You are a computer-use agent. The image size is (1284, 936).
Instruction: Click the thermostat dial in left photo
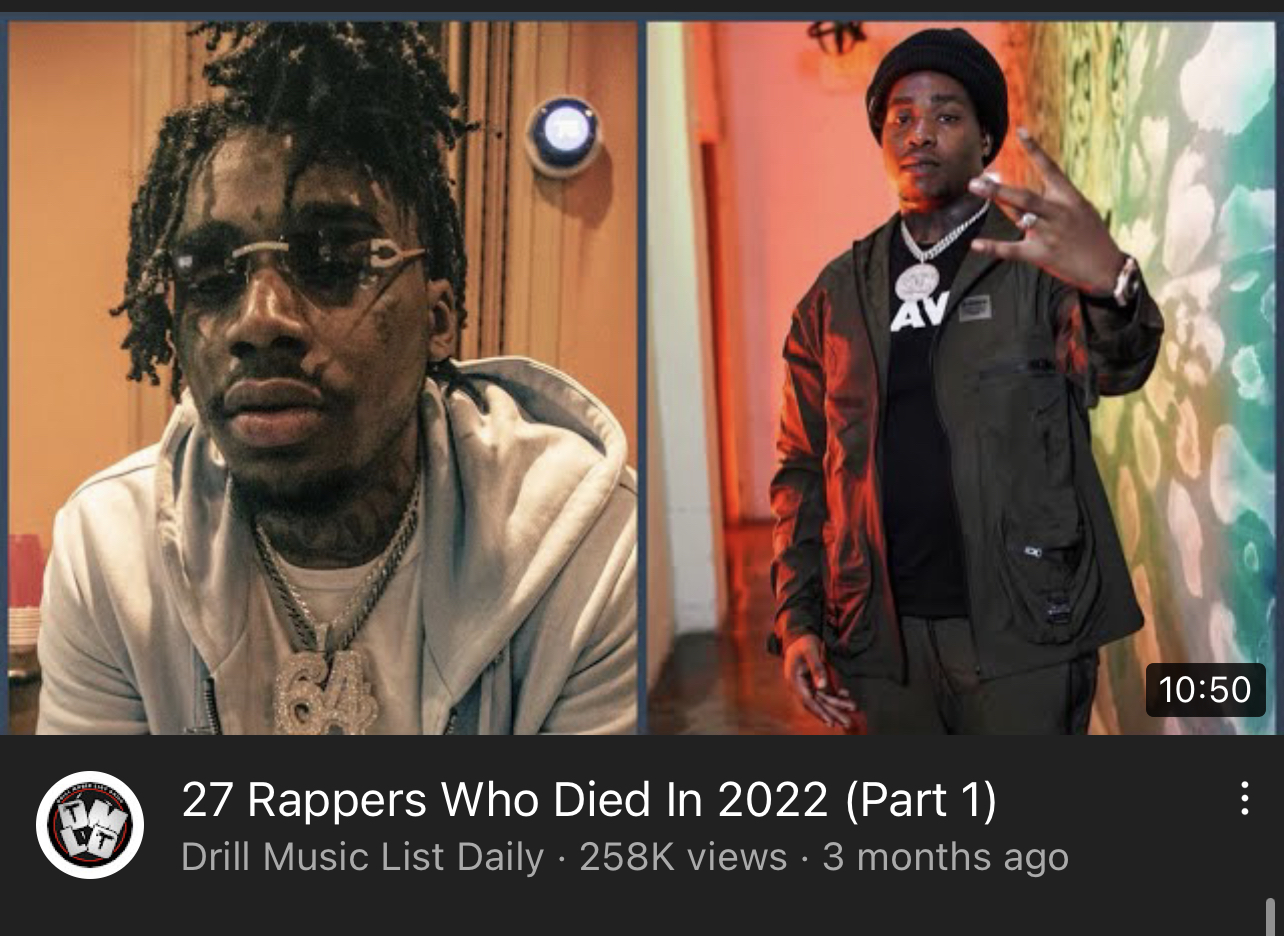tap(563, 136)
